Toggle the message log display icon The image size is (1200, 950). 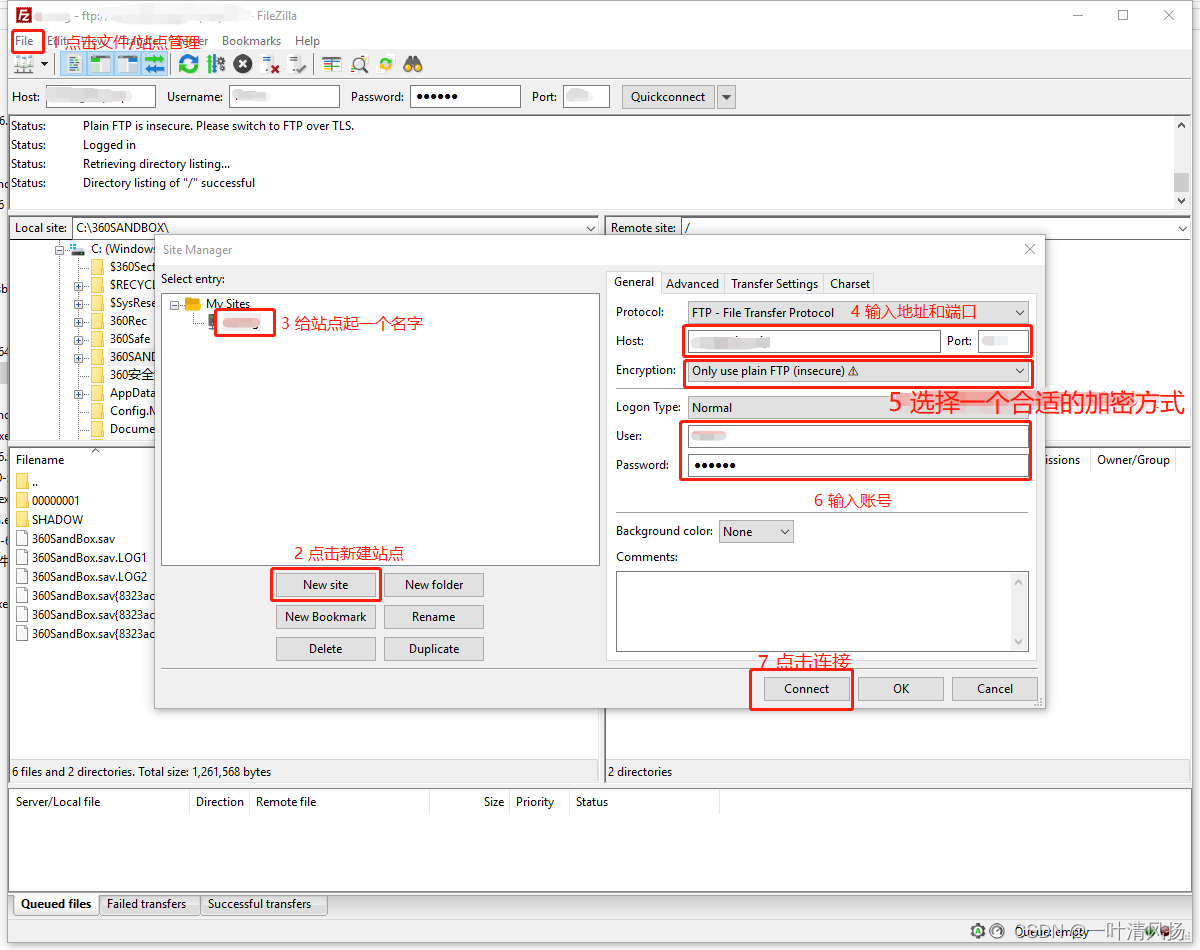tap(73, 64)
